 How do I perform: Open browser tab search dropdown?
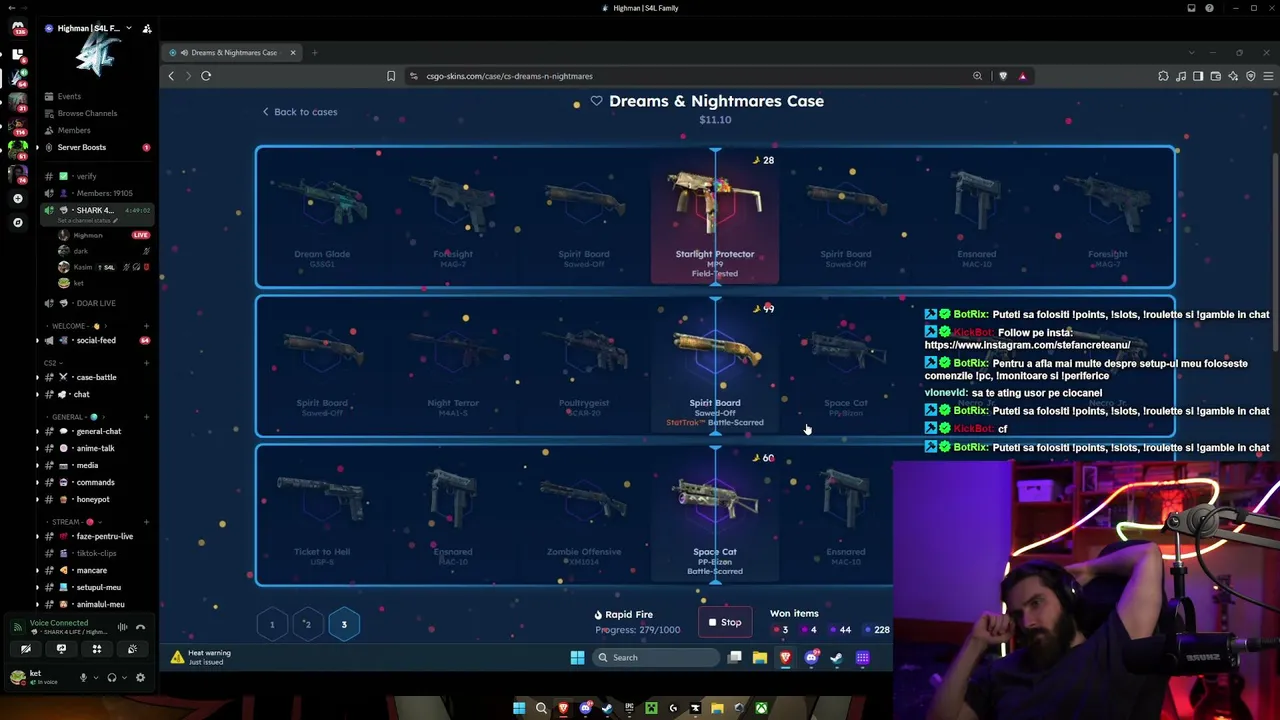point(1192,52)
